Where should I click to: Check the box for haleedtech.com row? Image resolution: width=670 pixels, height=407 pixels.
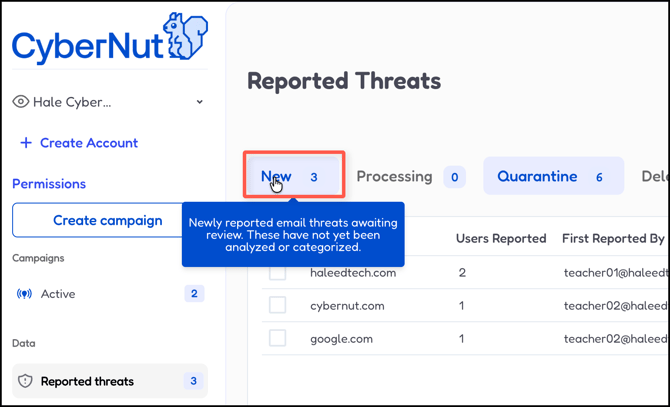pos(277,272)
